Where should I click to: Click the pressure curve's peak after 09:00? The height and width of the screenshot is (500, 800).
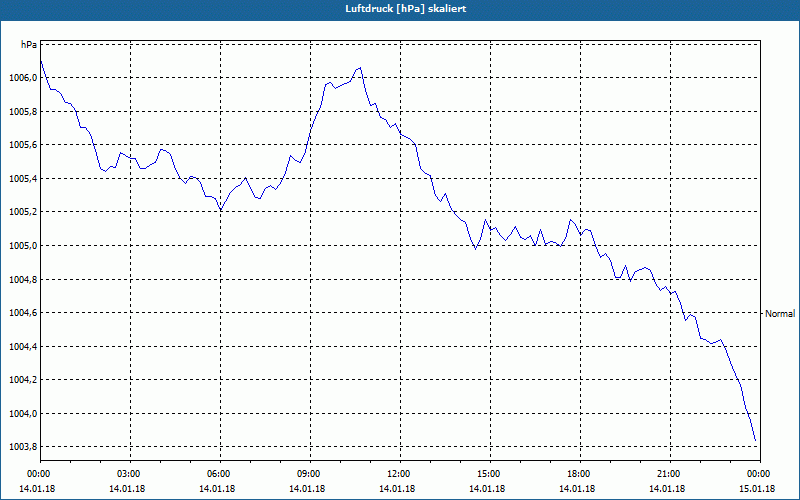pyautogui.click(x=360, y=67)
